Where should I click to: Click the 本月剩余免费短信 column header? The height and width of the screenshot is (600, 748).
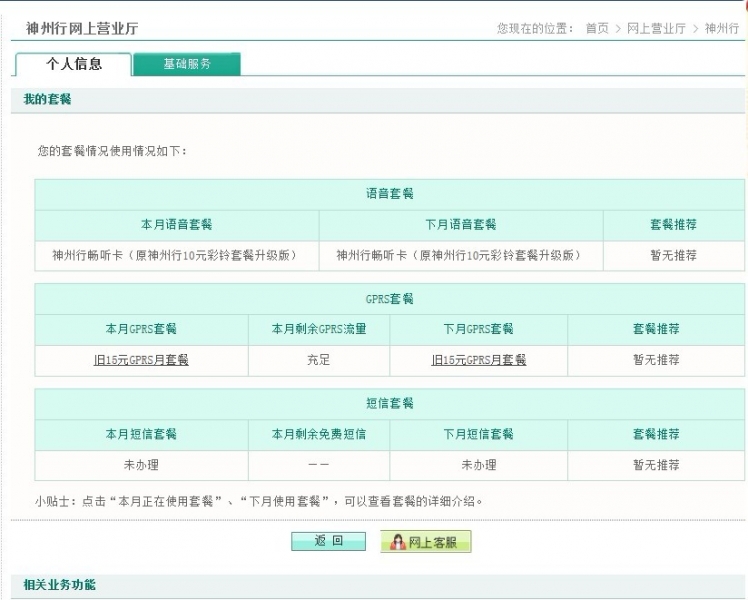coord(319,434)
